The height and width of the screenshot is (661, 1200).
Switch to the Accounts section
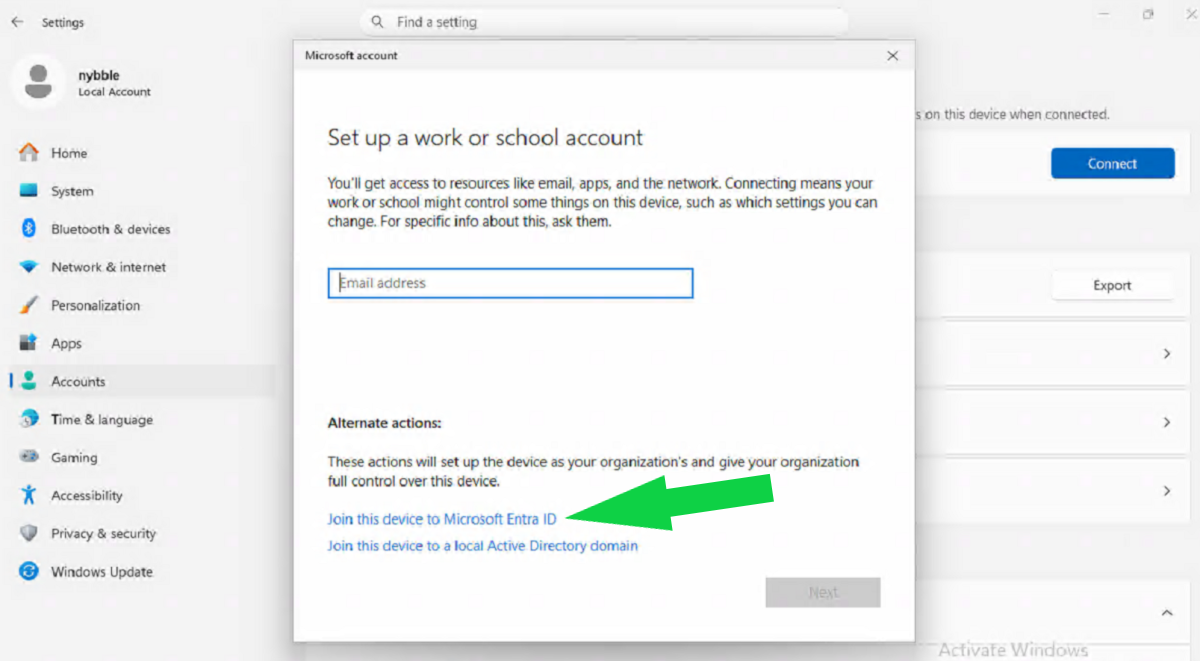pyautogui.click(x=77, y=381)
